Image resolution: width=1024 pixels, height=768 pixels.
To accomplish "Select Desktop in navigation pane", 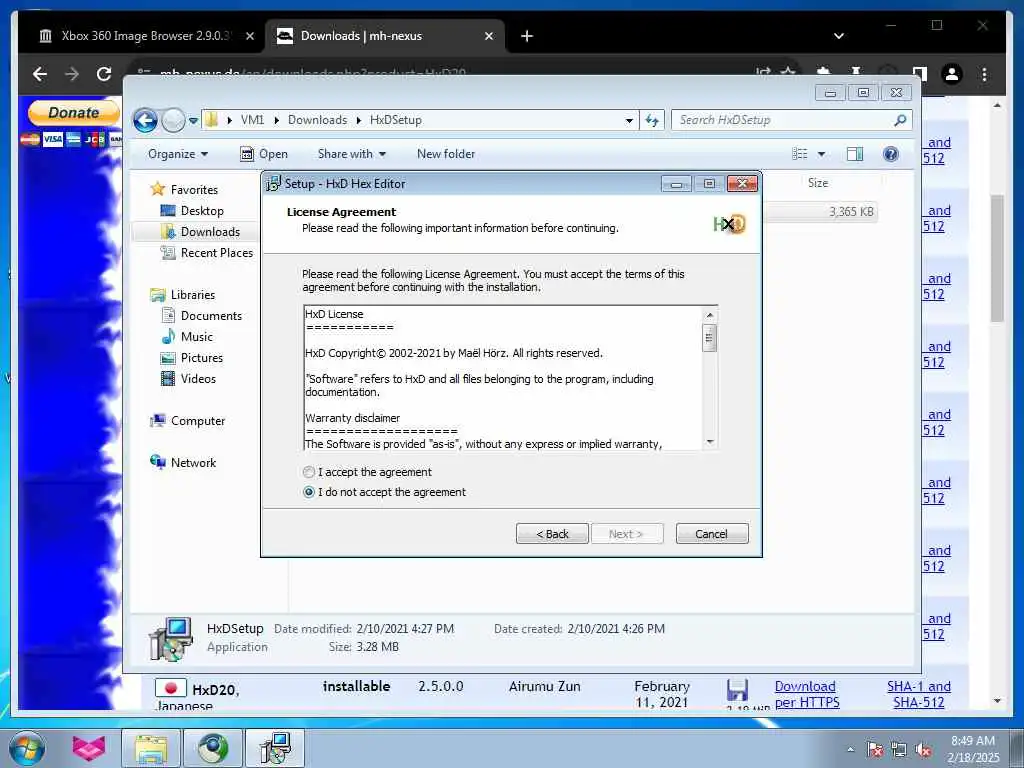I will [x=202, y=210].
